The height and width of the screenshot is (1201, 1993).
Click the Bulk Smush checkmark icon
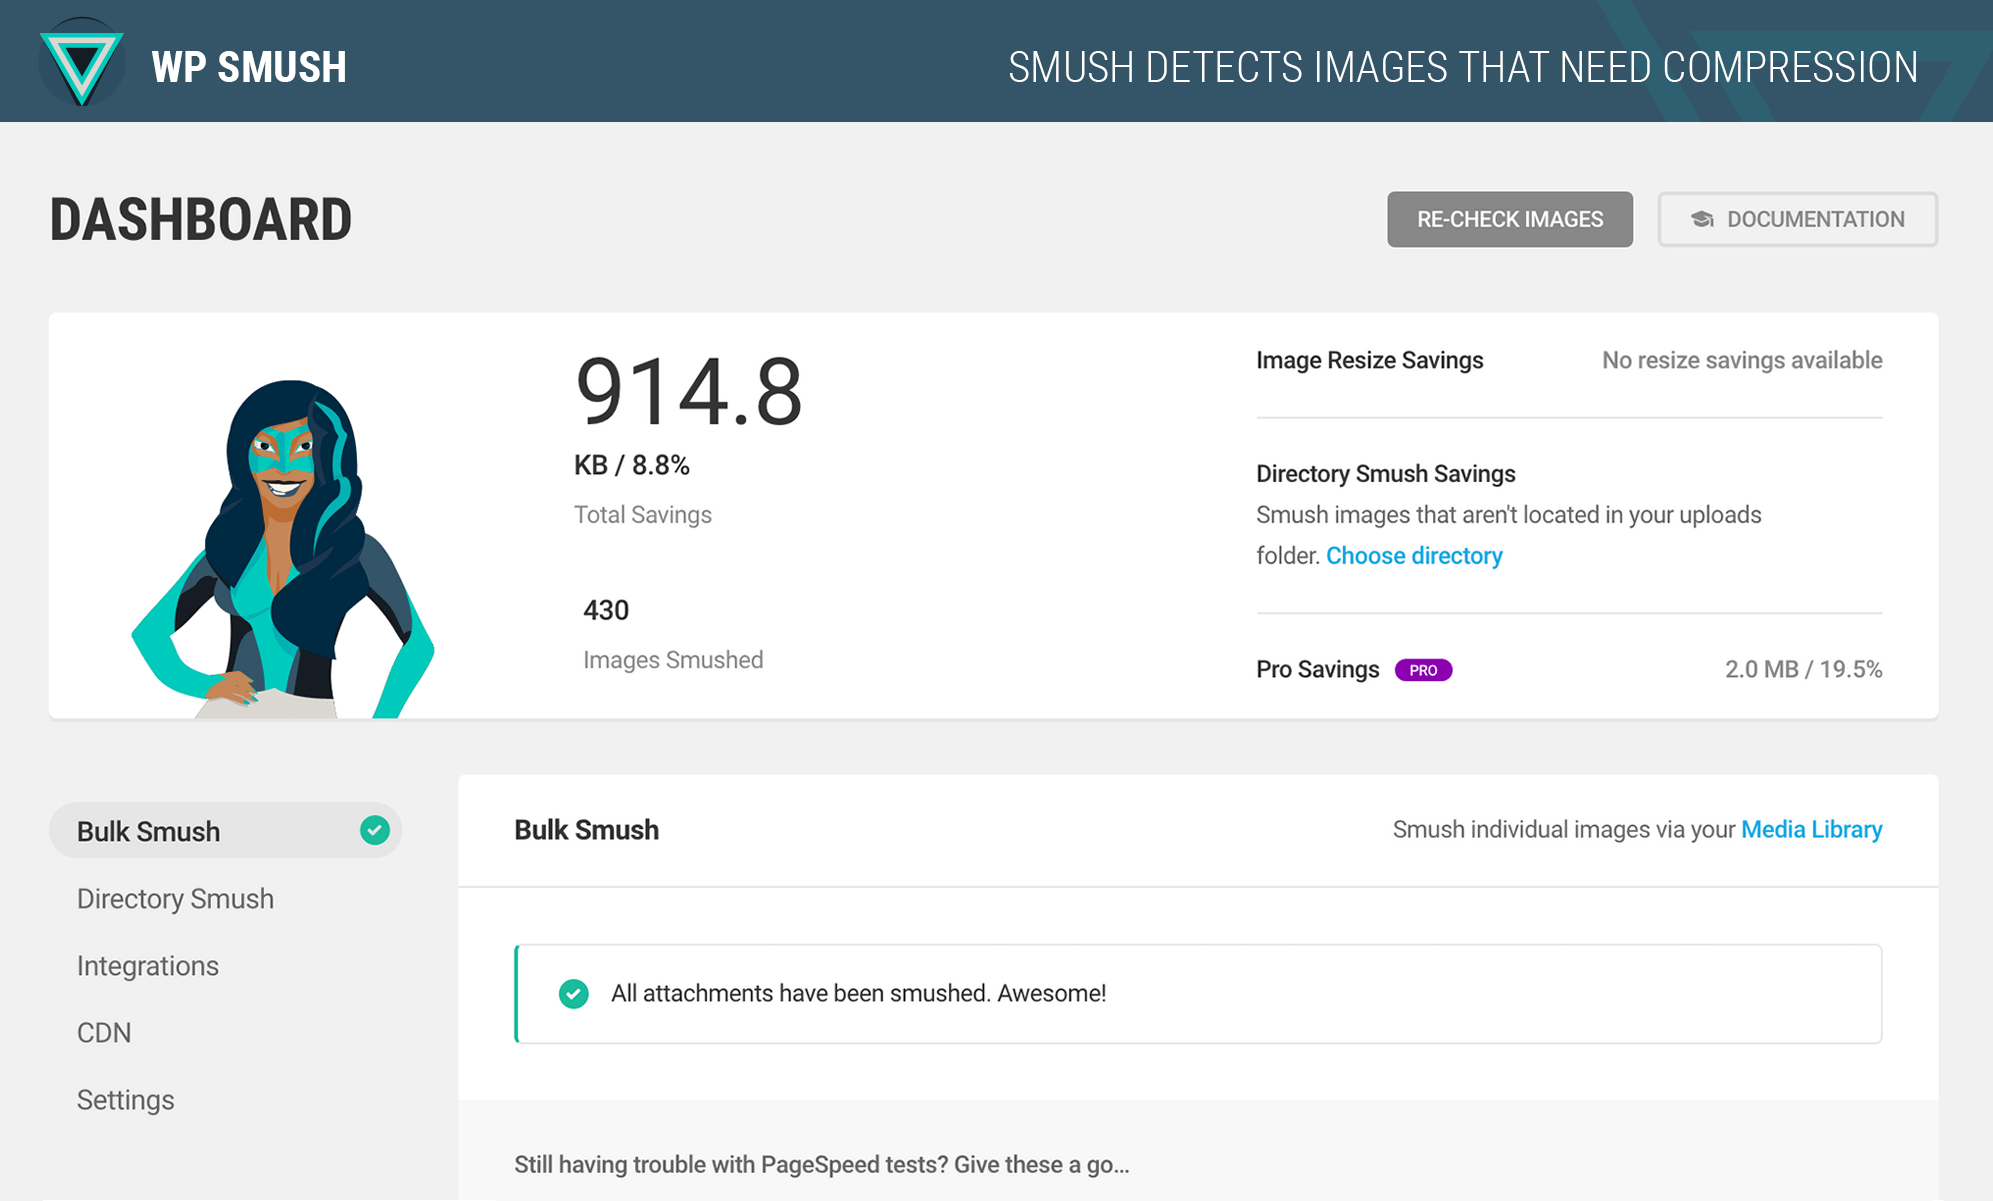377,831
